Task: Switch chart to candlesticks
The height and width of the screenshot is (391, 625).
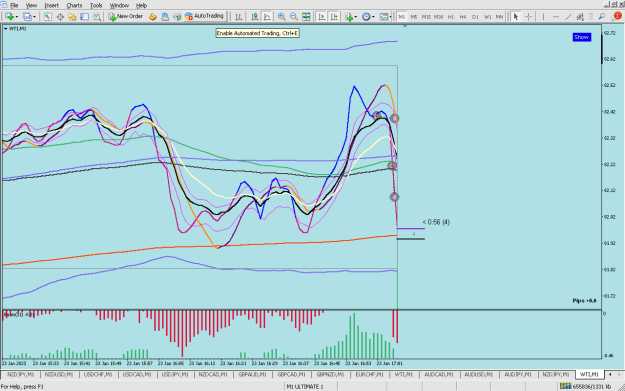Action: coord(254,16)
